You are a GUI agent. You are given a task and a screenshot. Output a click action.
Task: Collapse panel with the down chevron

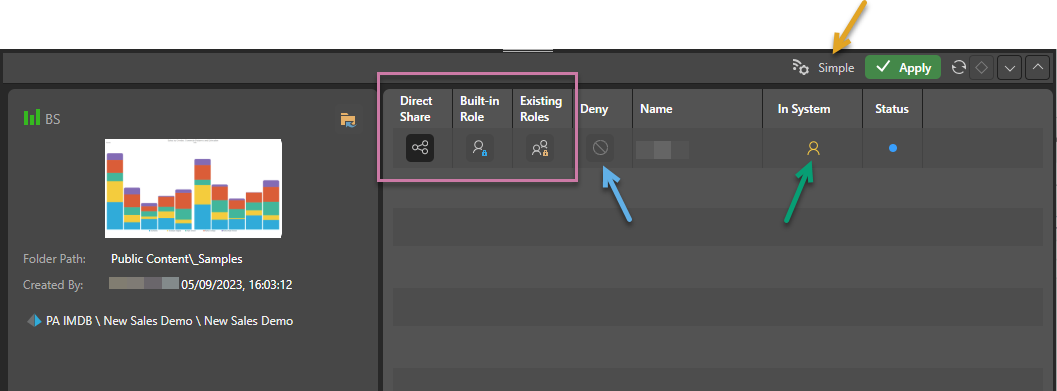click(1010, 67)
